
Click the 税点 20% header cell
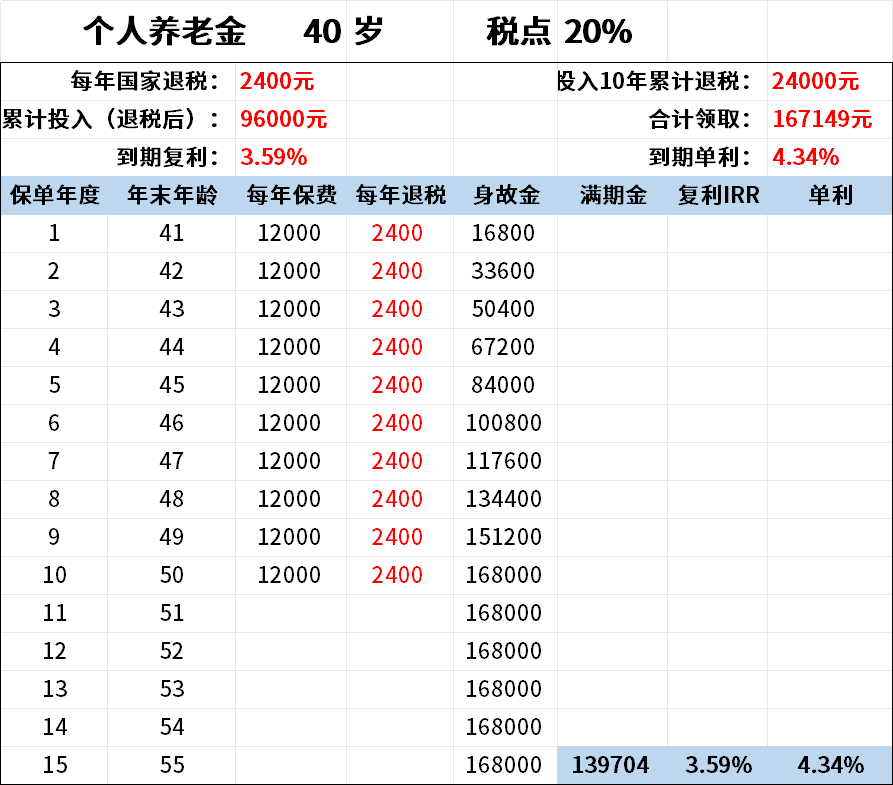tap(559, 32)
